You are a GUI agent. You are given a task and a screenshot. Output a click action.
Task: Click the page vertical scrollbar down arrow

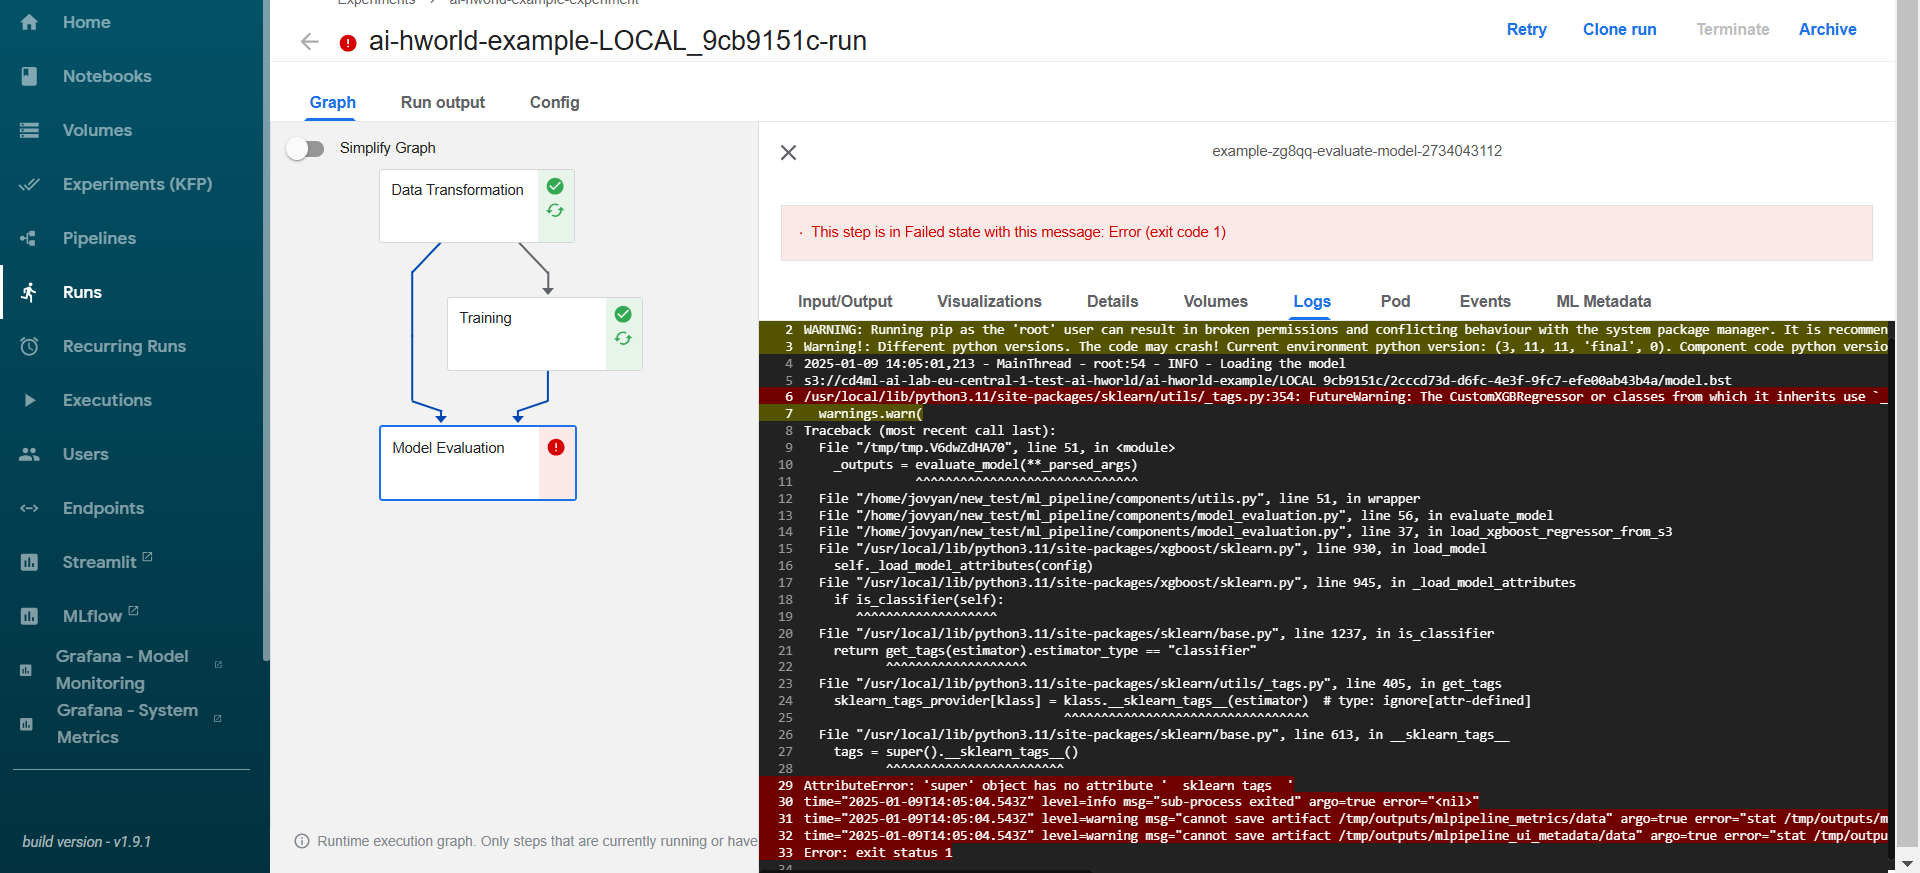[1908, 863]
